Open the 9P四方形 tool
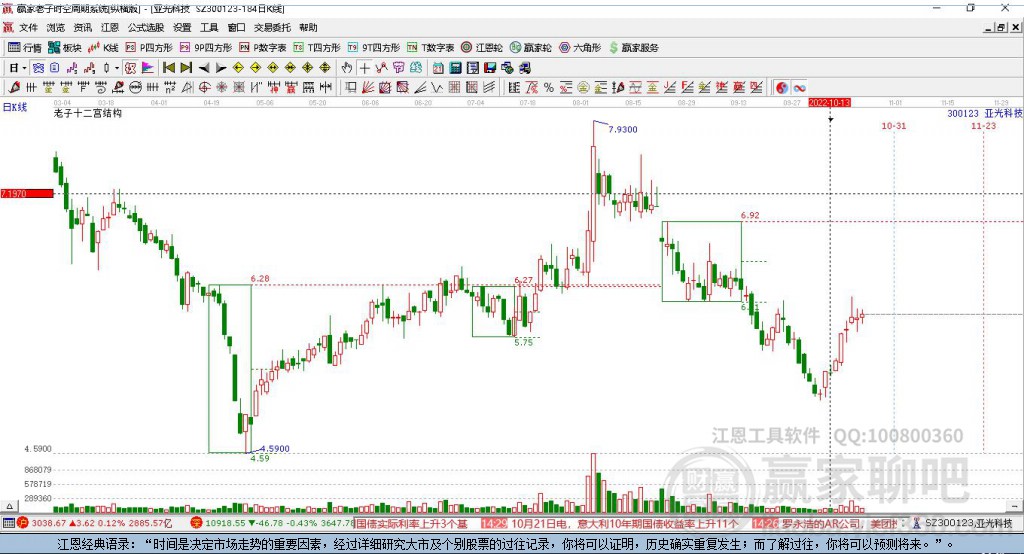This screenshot has height=554, width=1024. 206,48
